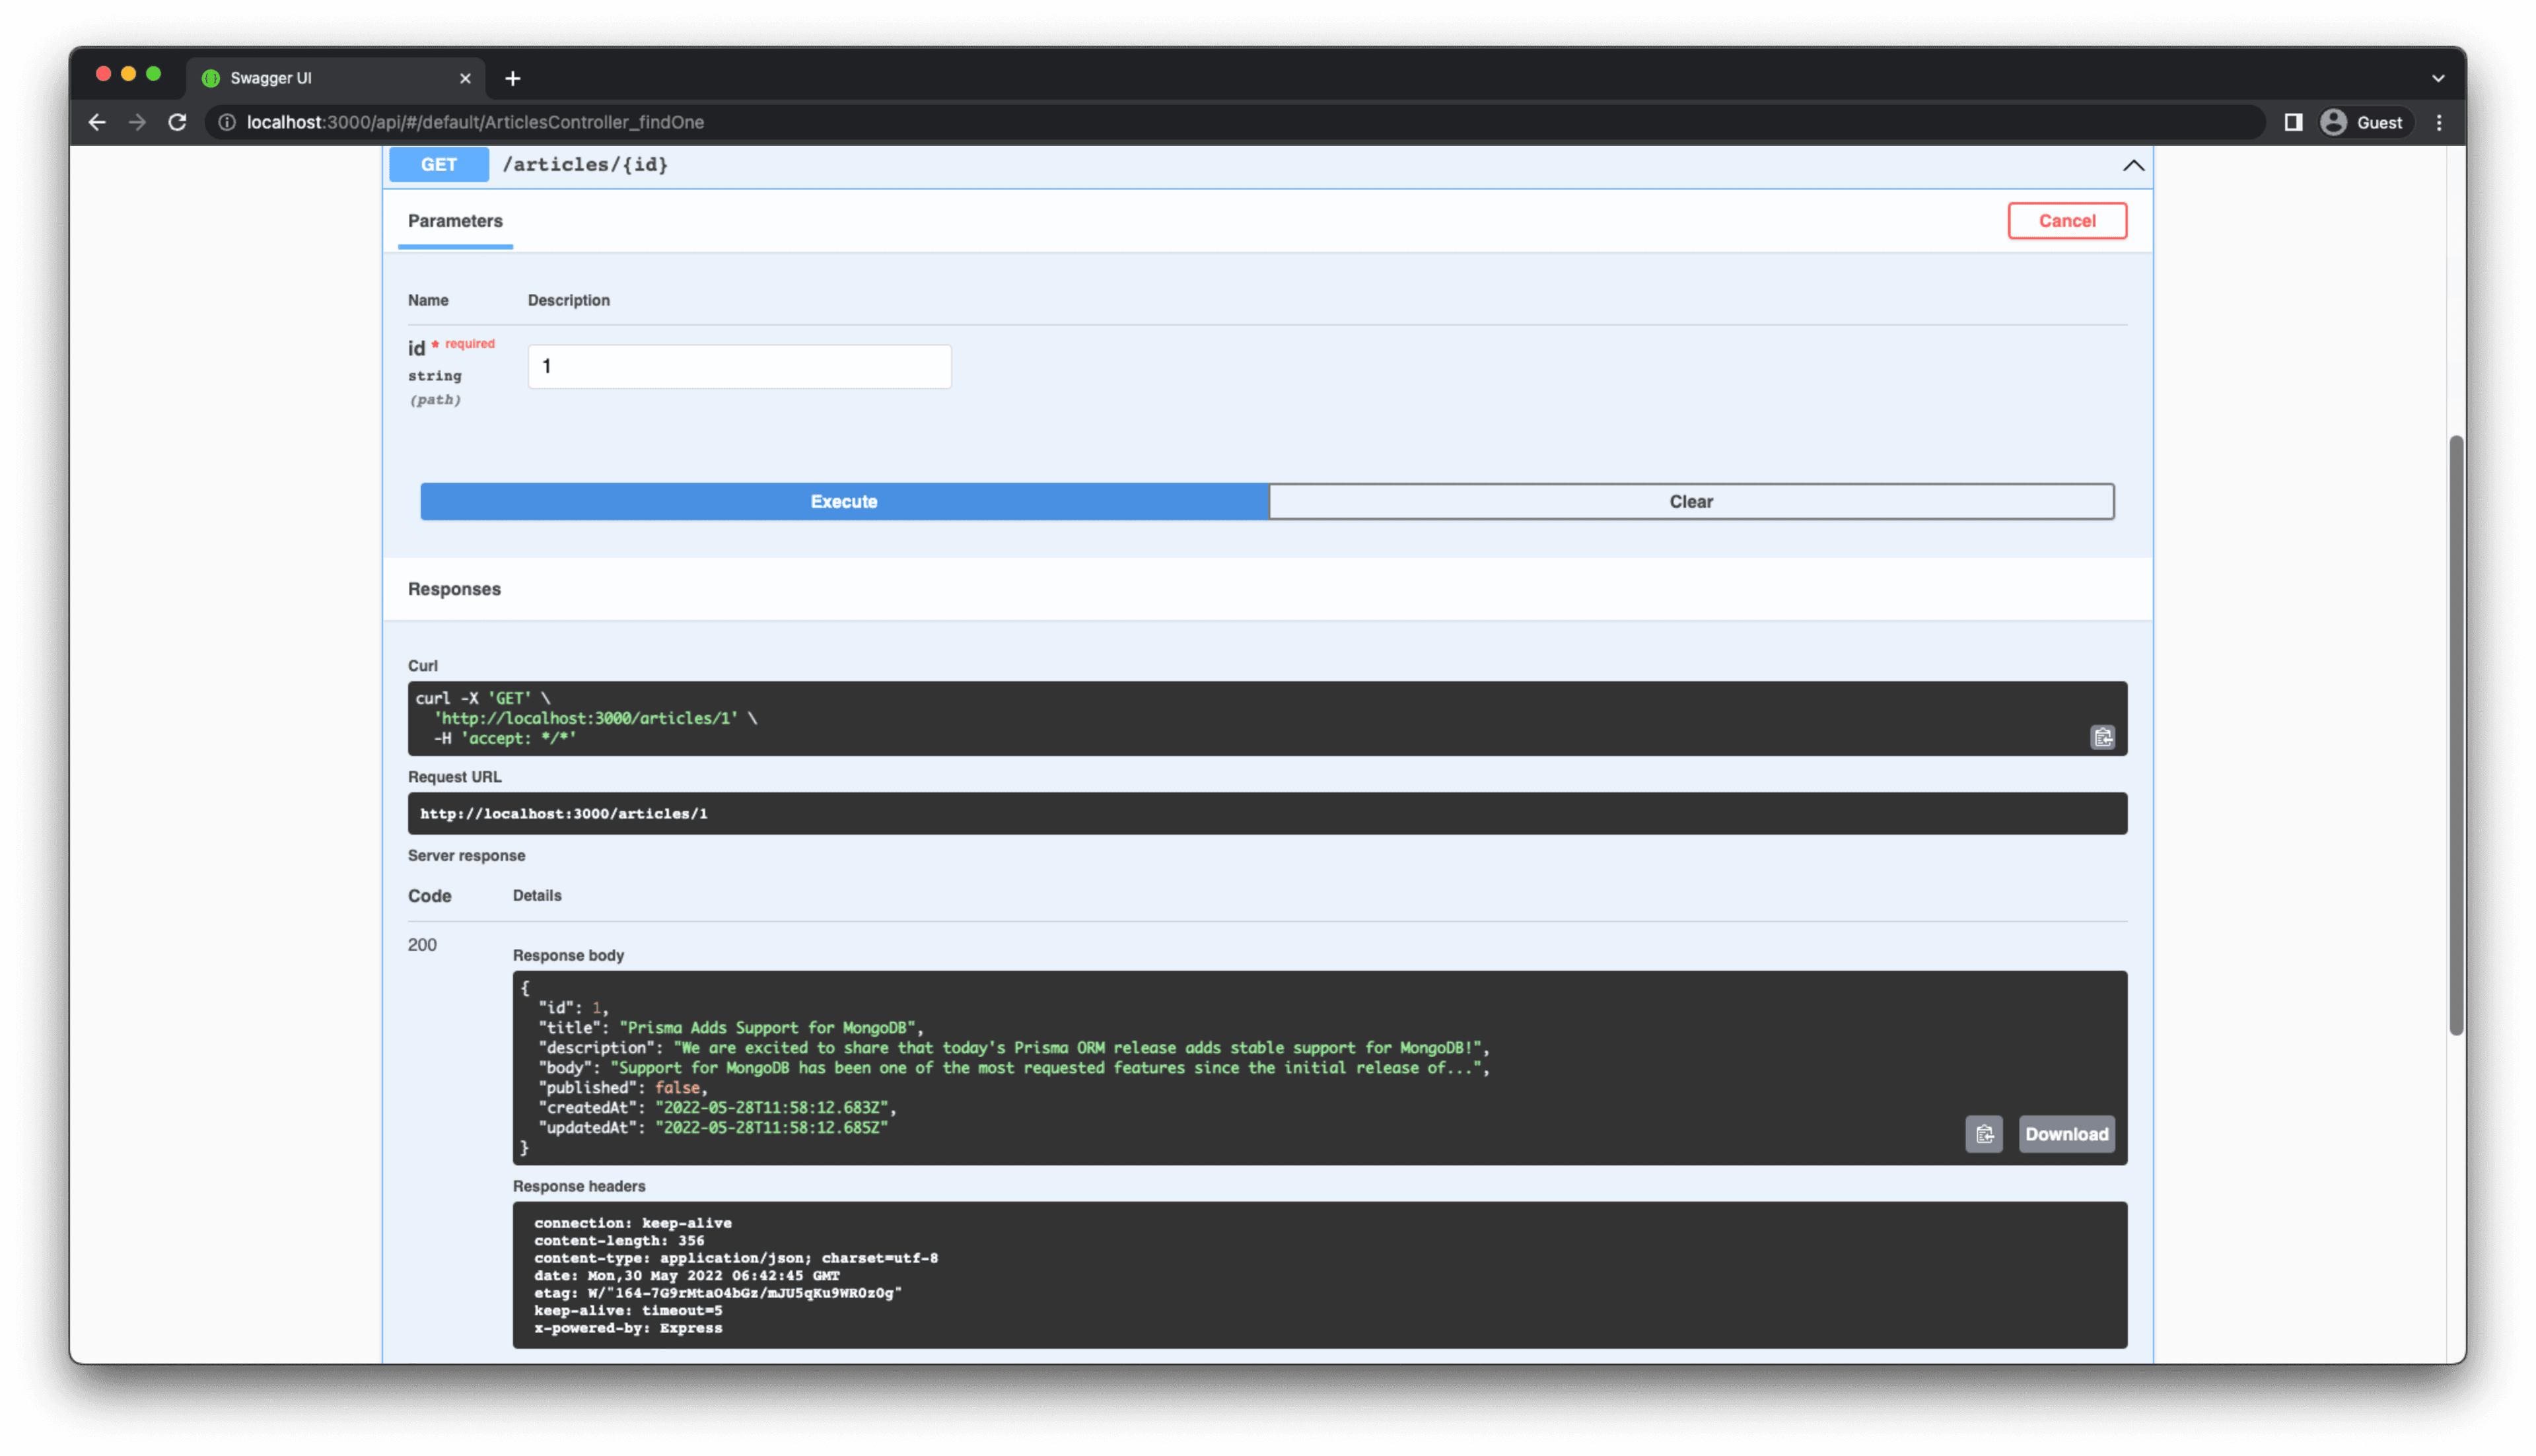
Task: Close the Swagger UI tab
Action: [465, 78]
